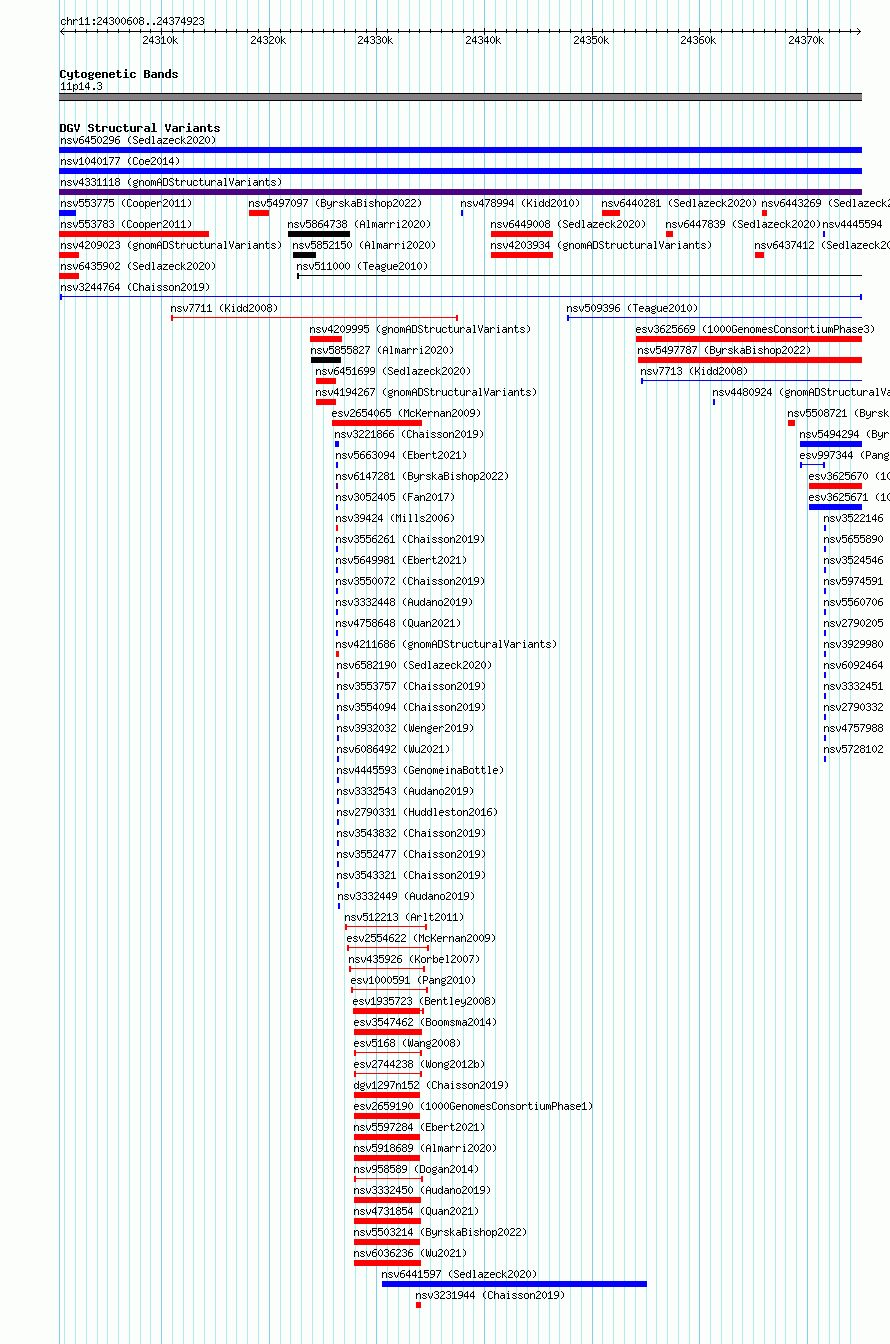Click esv5168 (Wang2008) label

407,1043
